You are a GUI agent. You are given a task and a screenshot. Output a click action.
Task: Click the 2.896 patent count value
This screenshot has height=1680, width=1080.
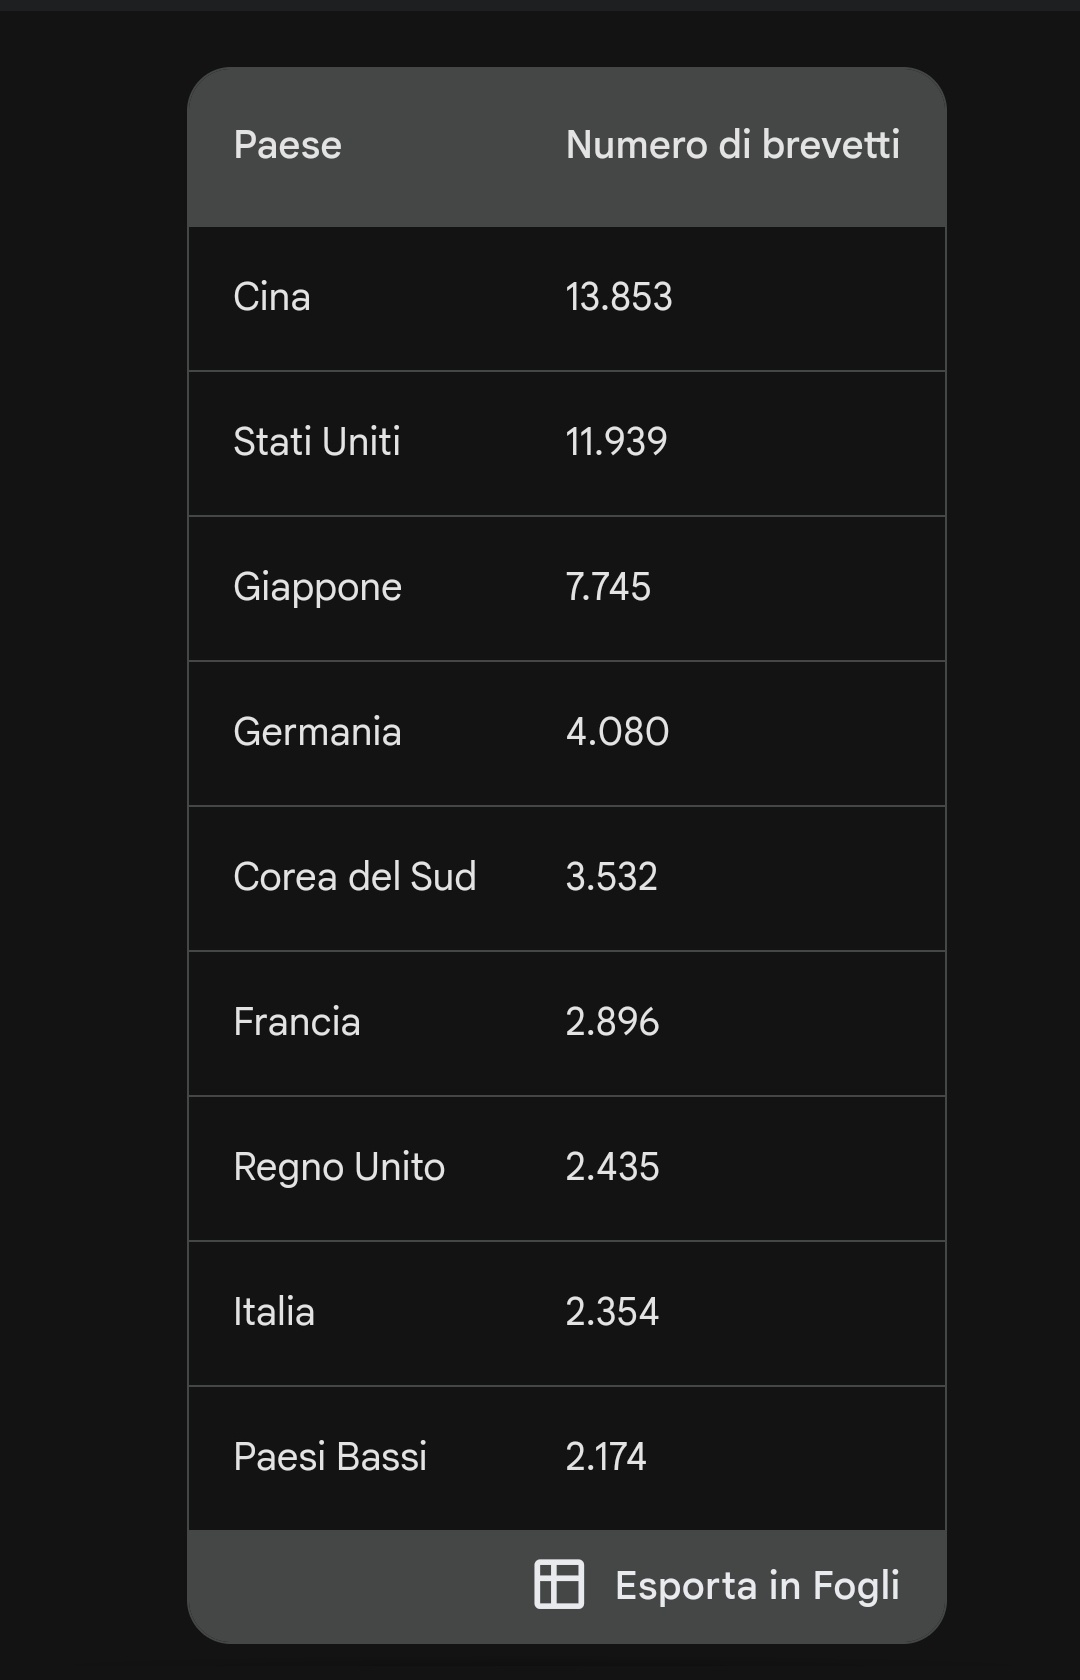612,1022
